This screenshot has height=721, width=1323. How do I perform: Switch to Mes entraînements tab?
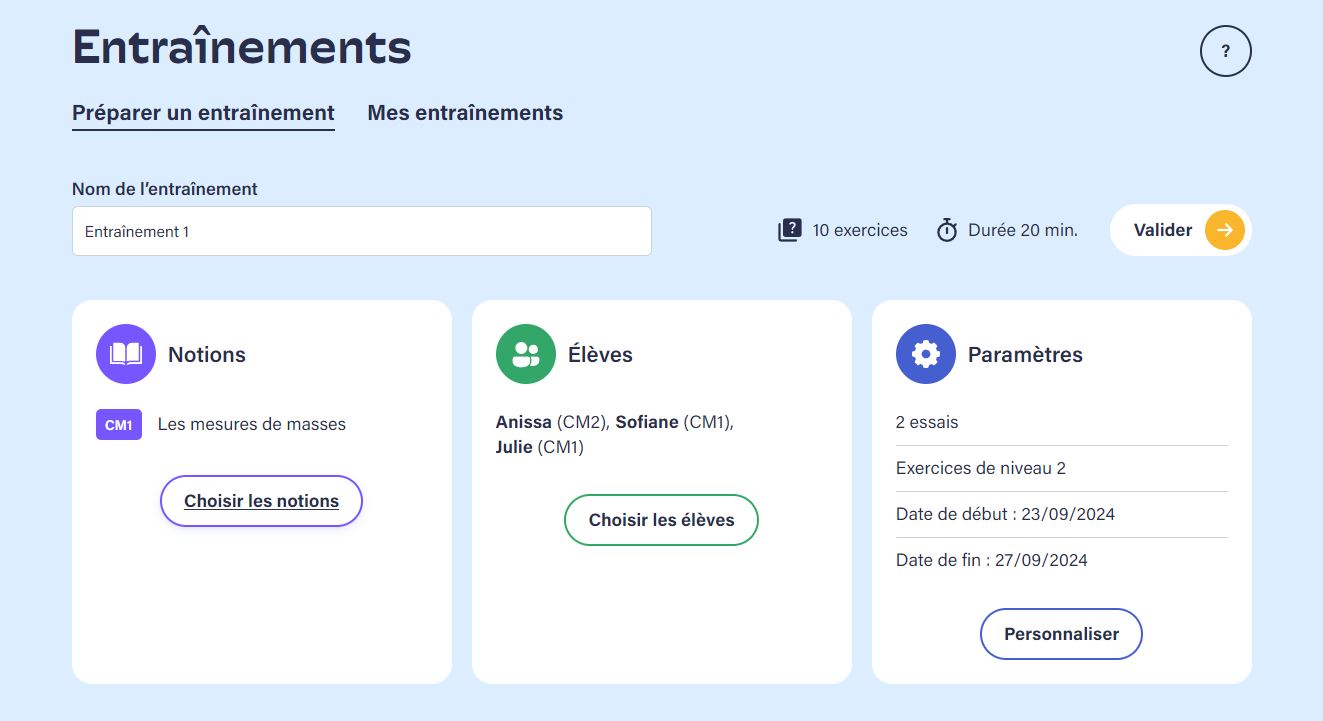tap(465, 113)
